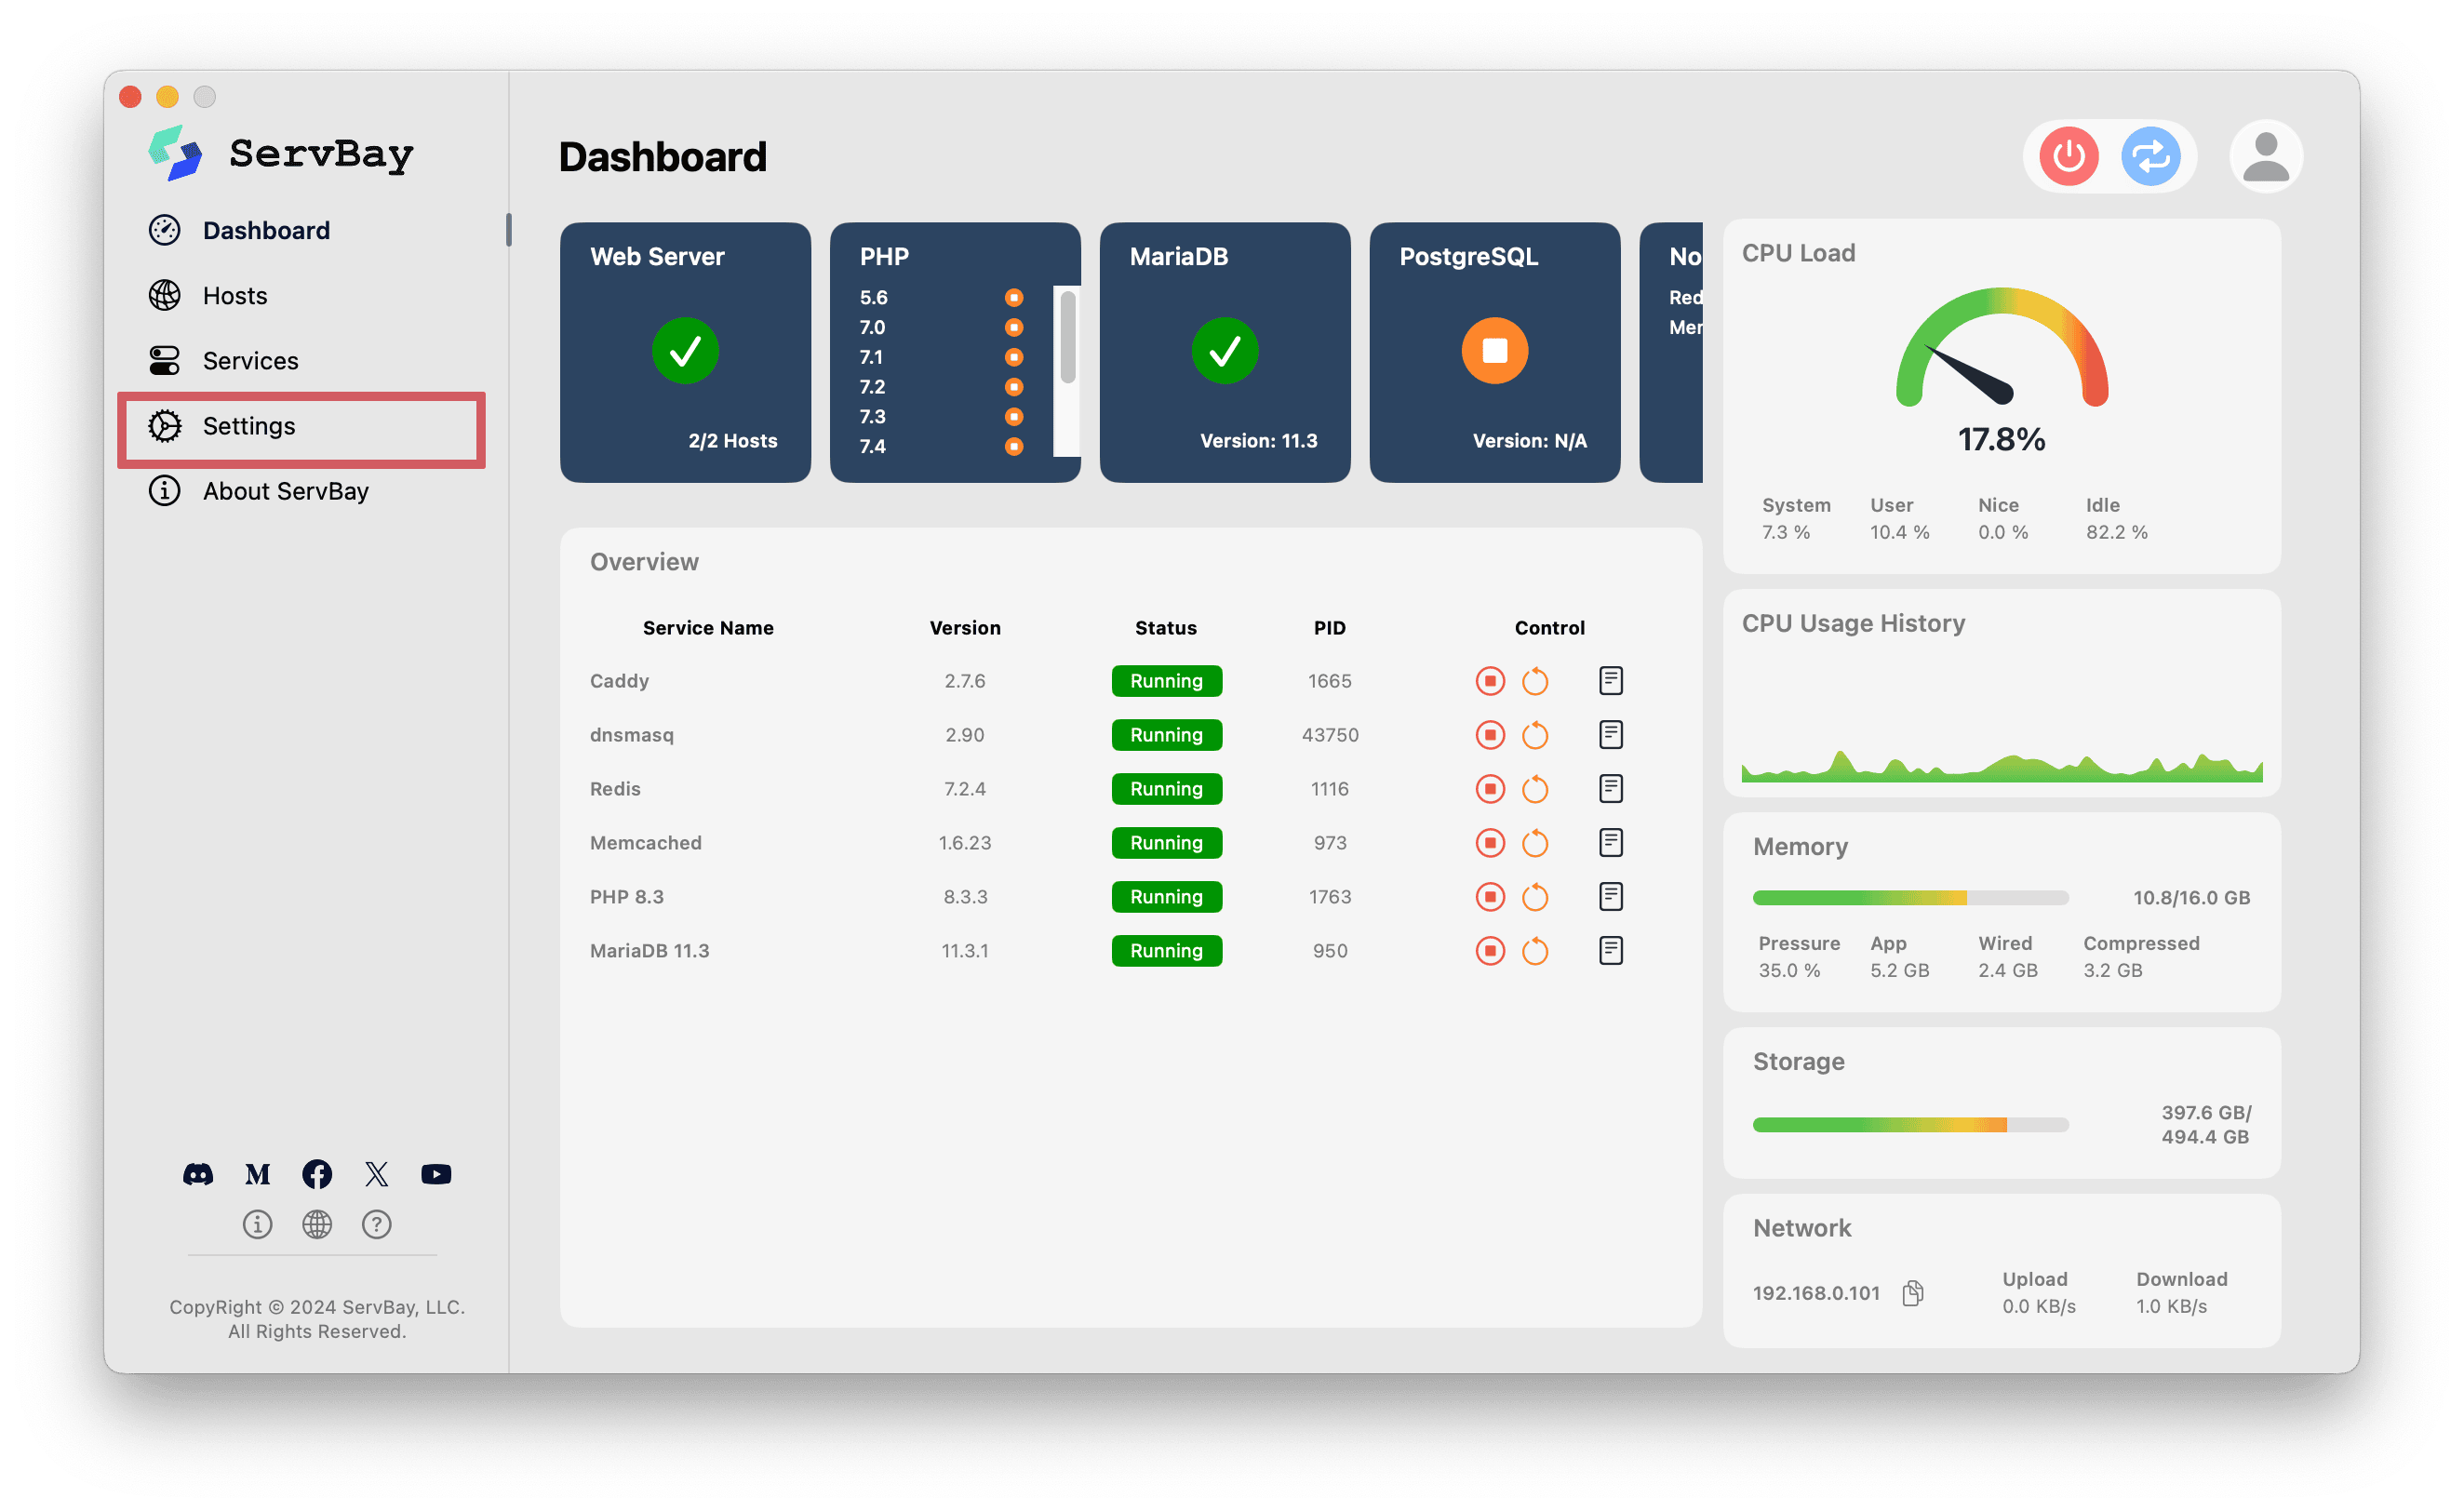The height and width of the screenshot is (1511, 2464).
Task: Open the Caddy service log viewer
Action: (x=1613, y=681)
